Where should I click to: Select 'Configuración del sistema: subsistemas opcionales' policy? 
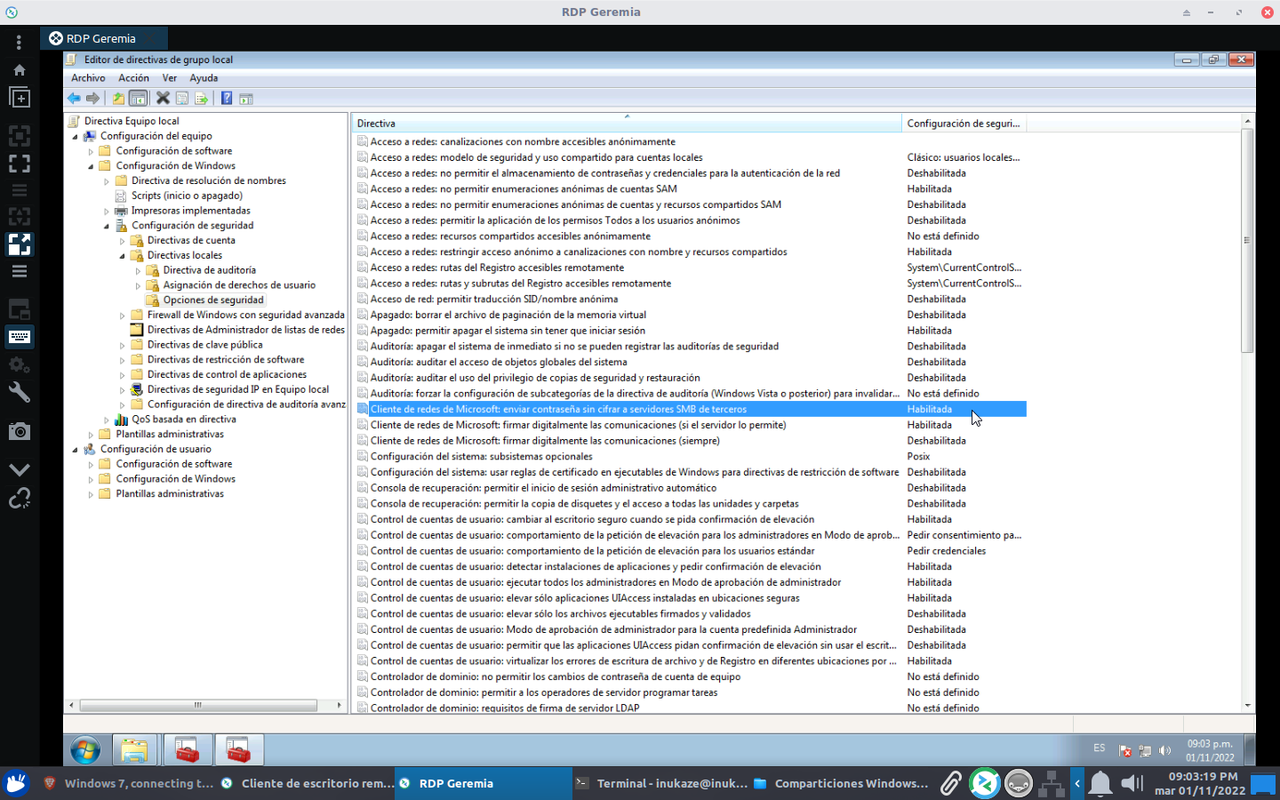pyautogui.click(x=481, y=456)
